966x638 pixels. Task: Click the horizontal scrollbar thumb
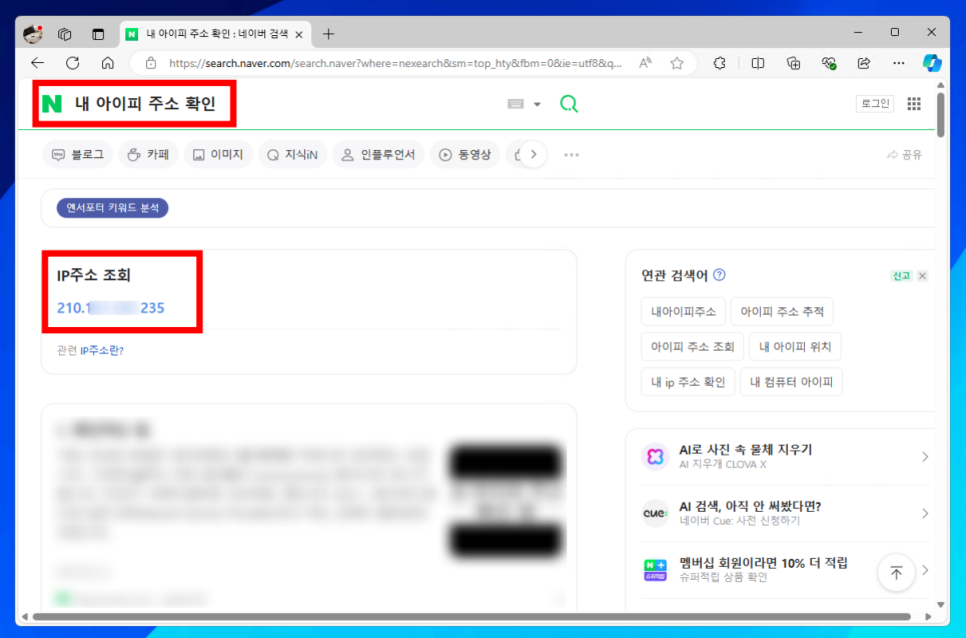click(x=471, y=616)
